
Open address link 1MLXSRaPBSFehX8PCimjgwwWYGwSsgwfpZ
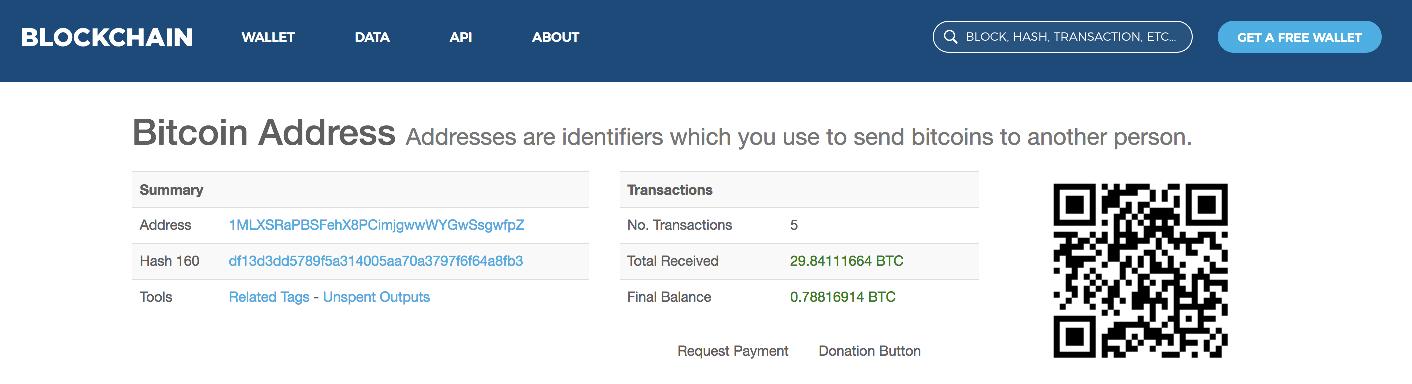click(376, 225)
